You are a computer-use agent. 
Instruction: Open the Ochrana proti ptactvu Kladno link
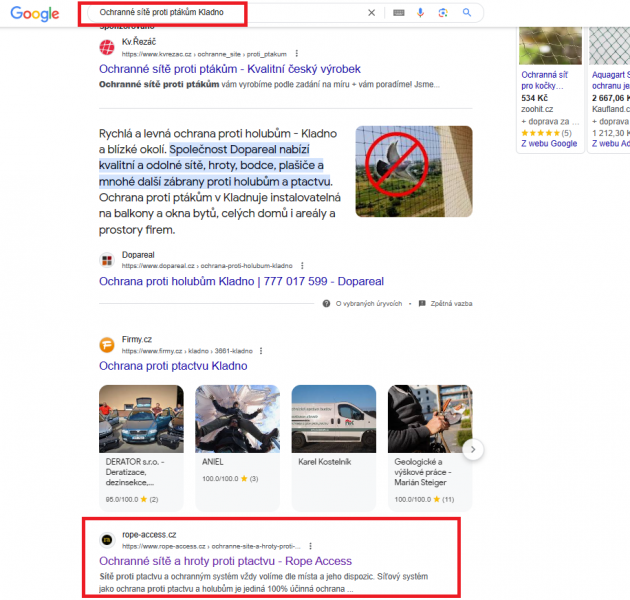173,366
